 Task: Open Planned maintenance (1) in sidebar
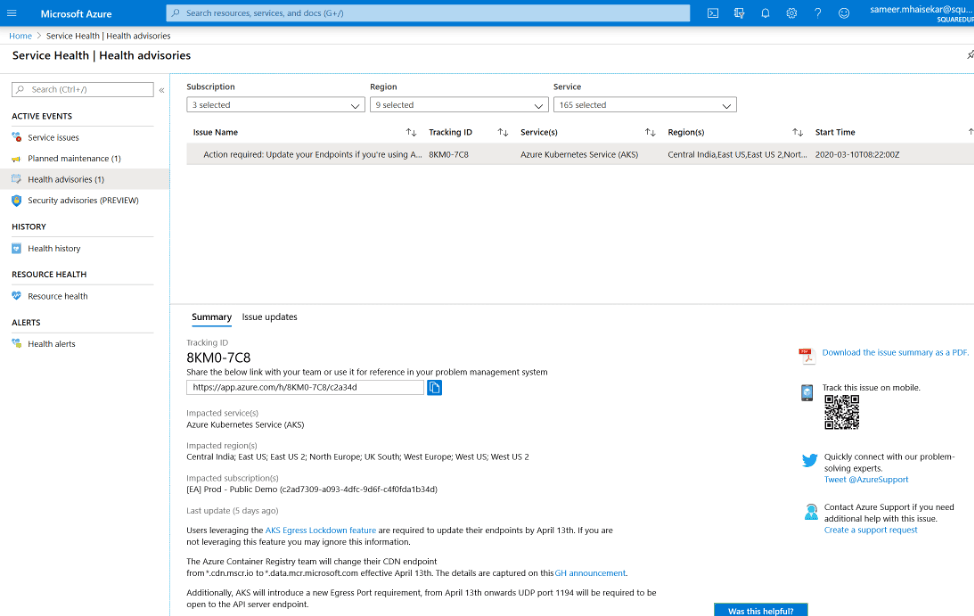click(x=74, y=158)
